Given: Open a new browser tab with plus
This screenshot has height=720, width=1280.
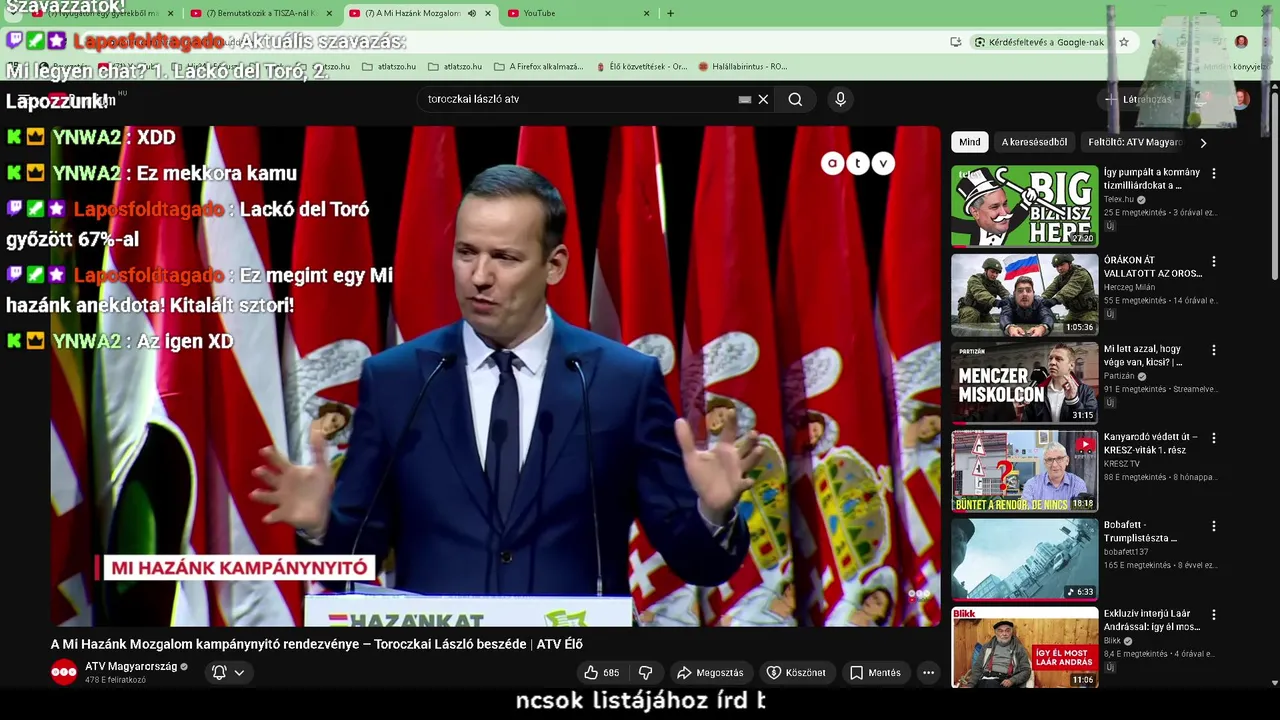Looking at the screenshot, I should click(x=670, y=13).
